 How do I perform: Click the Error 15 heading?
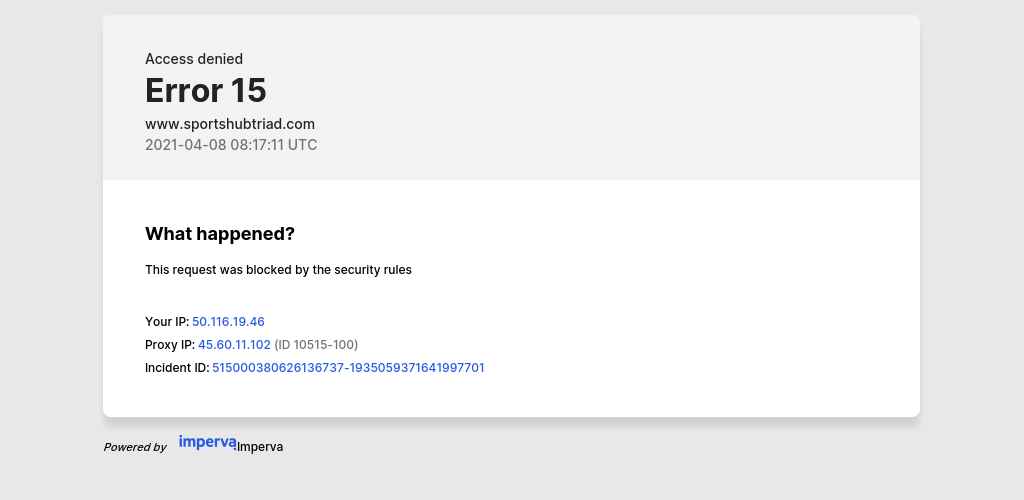[x=206, y=90]
